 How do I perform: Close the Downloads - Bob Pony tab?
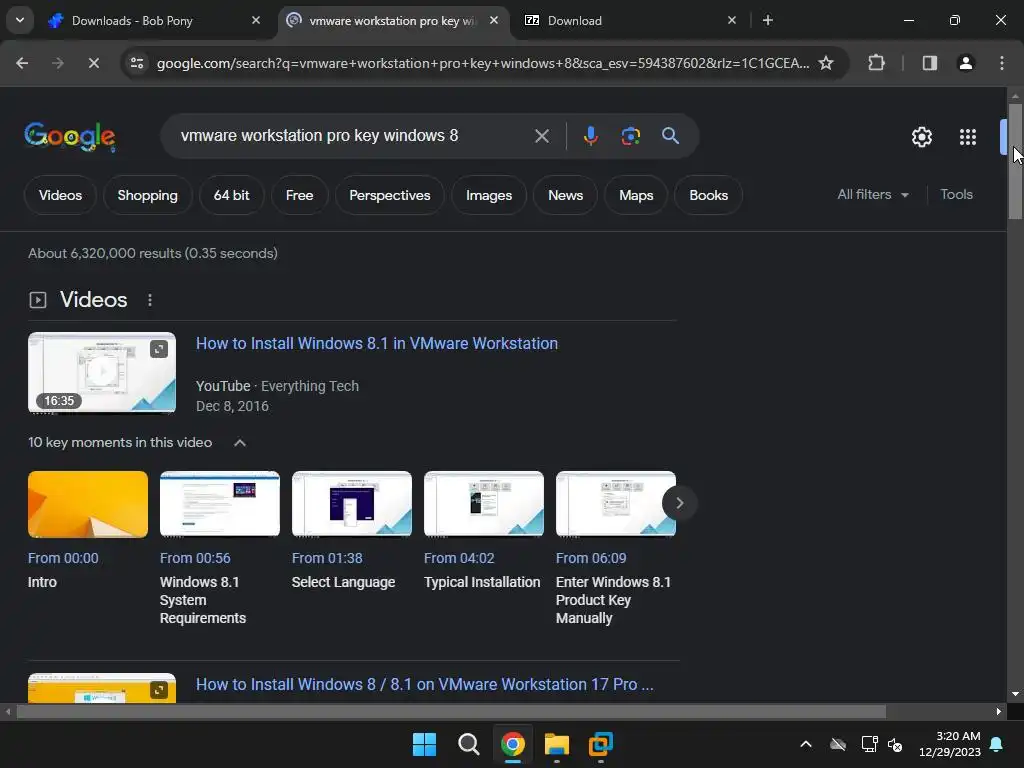click(256, 20)
